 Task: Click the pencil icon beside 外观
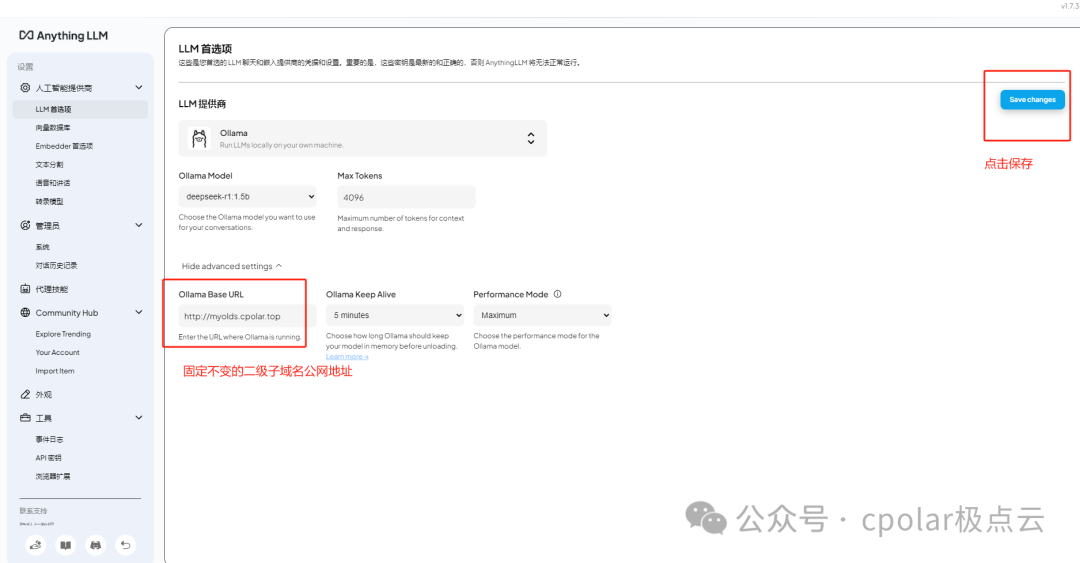(x=25, y=394)
